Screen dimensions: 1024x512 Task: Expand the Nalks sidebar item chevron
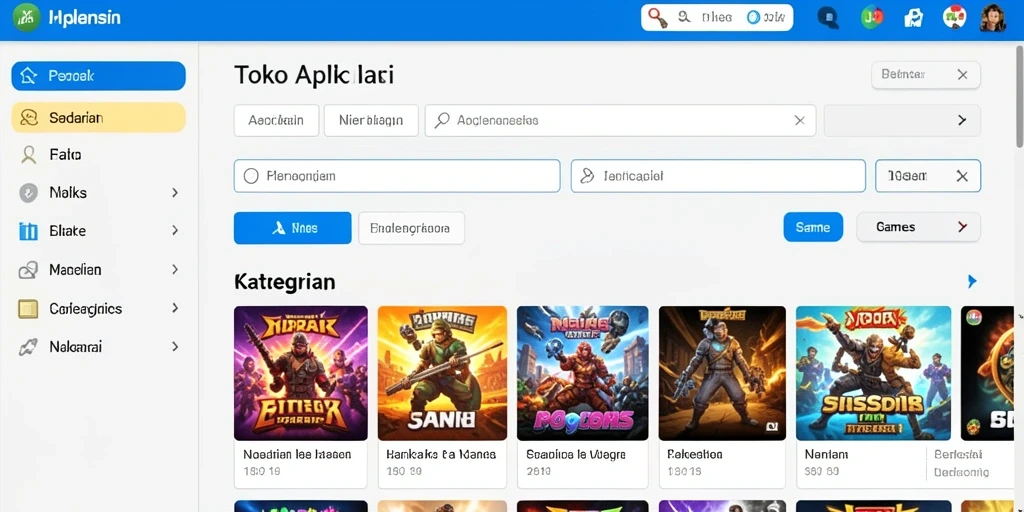point(174,193)
